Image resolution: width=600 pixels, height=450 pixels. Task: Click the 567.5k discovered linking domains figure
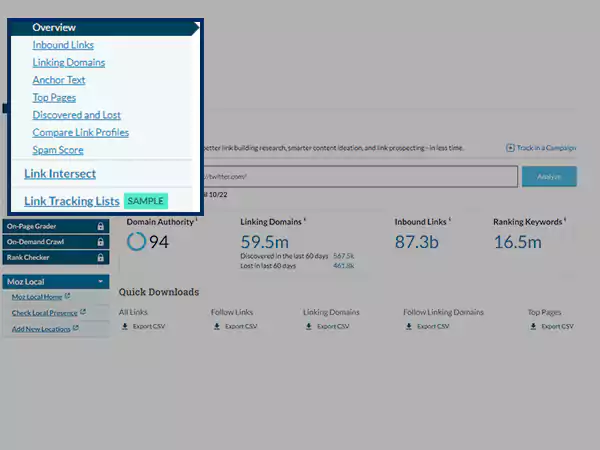pyautogui.click(x=345, y=255)
